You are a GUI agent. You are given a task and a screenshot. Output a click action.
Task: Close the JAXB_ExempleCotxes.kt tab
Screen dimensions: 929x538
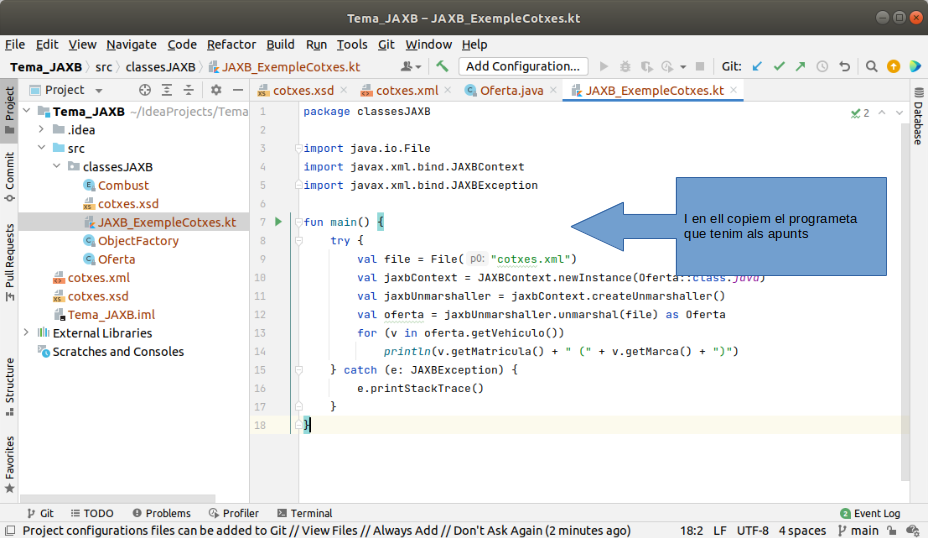click(x=733, y=90)
